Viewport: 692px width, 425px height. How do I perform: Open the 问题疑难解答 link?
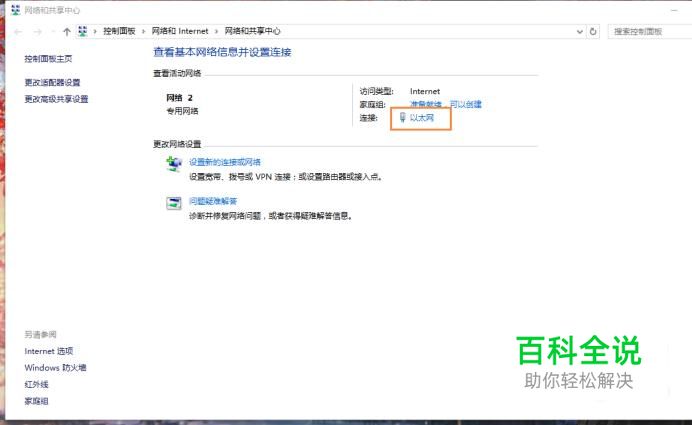coord(213,201)
